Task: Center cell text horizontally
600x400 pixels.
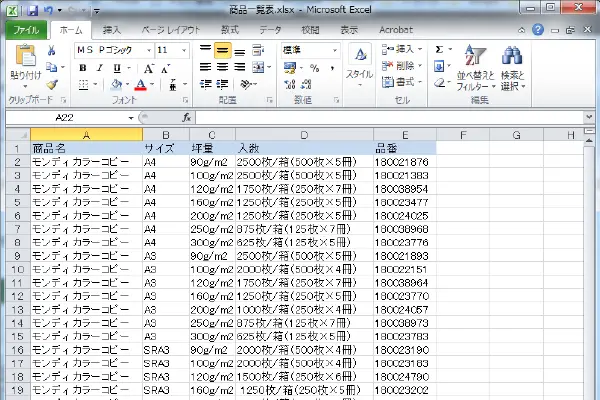Action: coord(222,67)
